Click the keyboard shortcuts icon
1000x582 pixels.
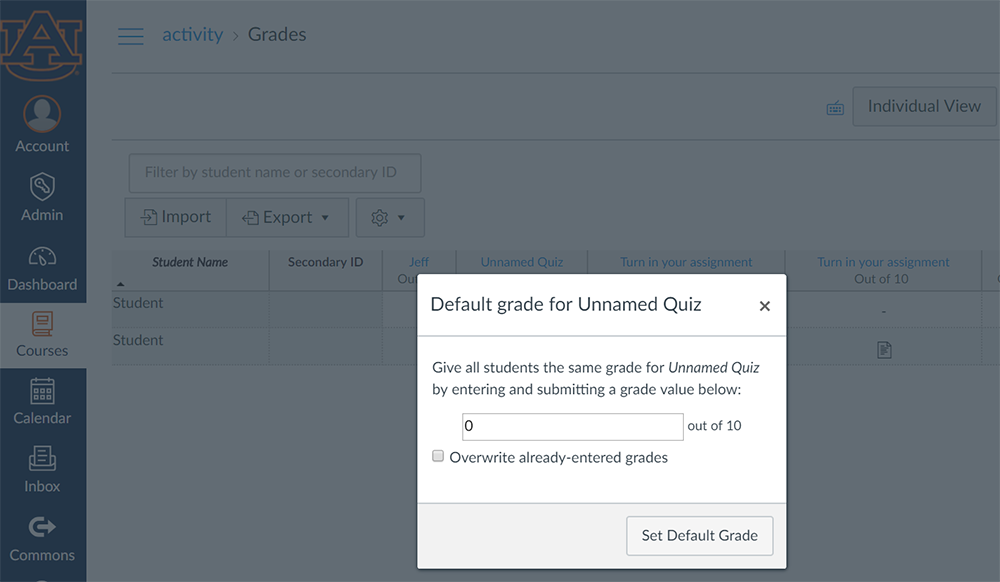835,108
